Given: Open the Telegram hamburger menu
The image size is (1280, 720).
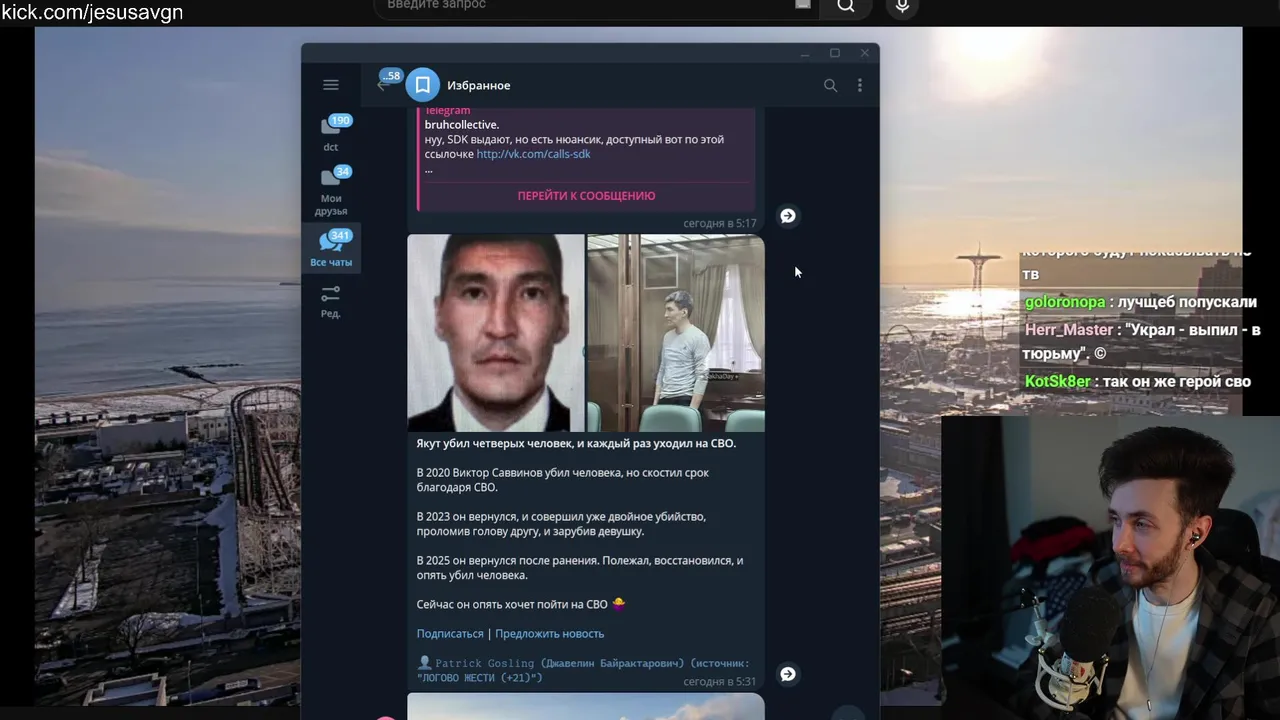Looking at the screenshot, I should pyautogui.click(x=331, y=85).
